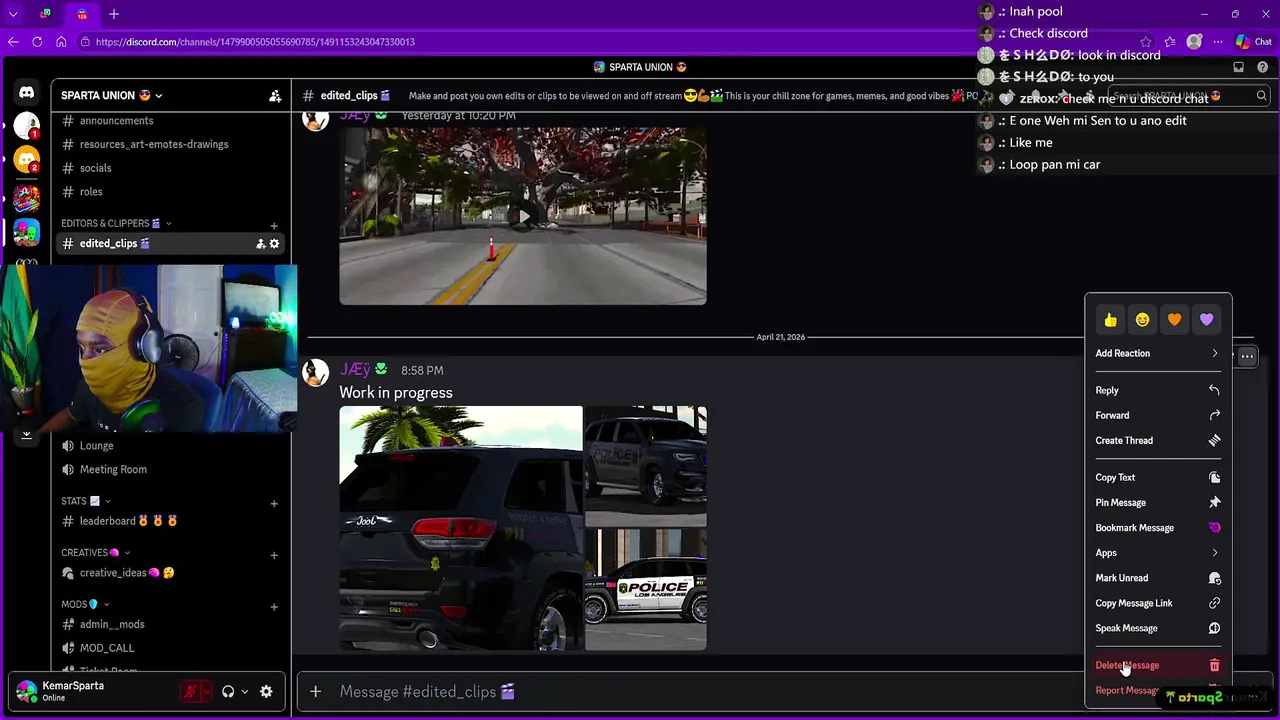Click the browser home icon
This screenshot has height=720, width=1280.
coord(61,42)
